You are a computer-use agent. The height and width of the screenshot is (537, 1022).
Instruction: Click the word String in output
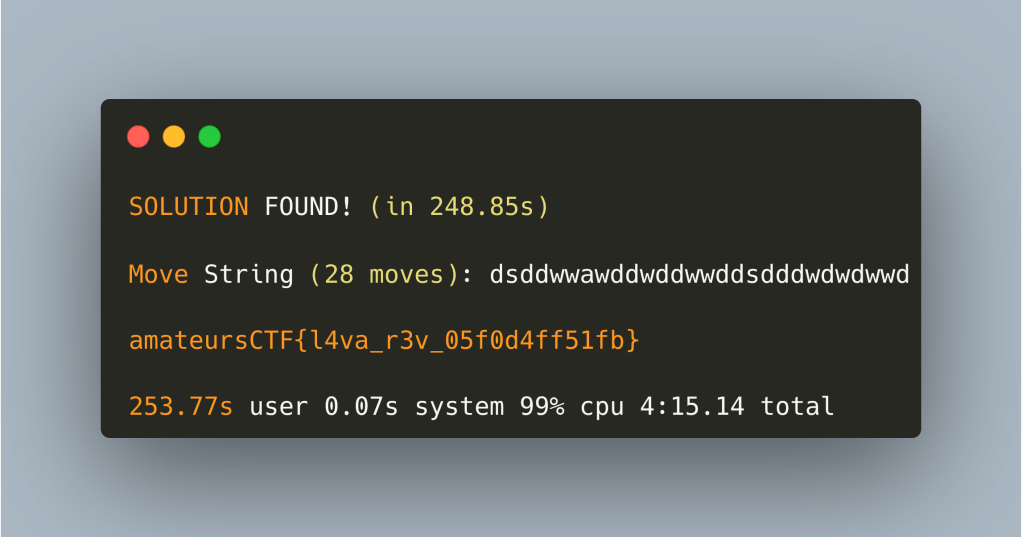tap(249, 274)
